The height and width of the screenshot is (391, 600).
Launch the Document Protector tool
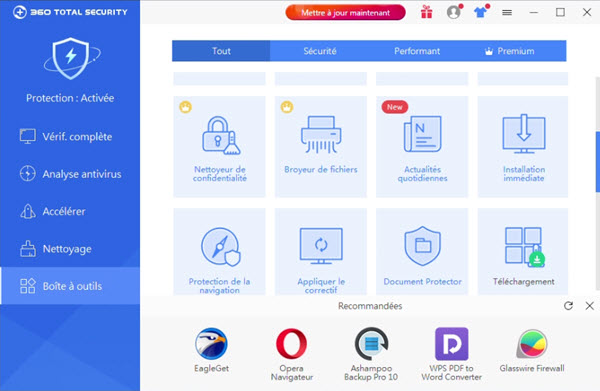pyautogui.click(x=422, y=252)
